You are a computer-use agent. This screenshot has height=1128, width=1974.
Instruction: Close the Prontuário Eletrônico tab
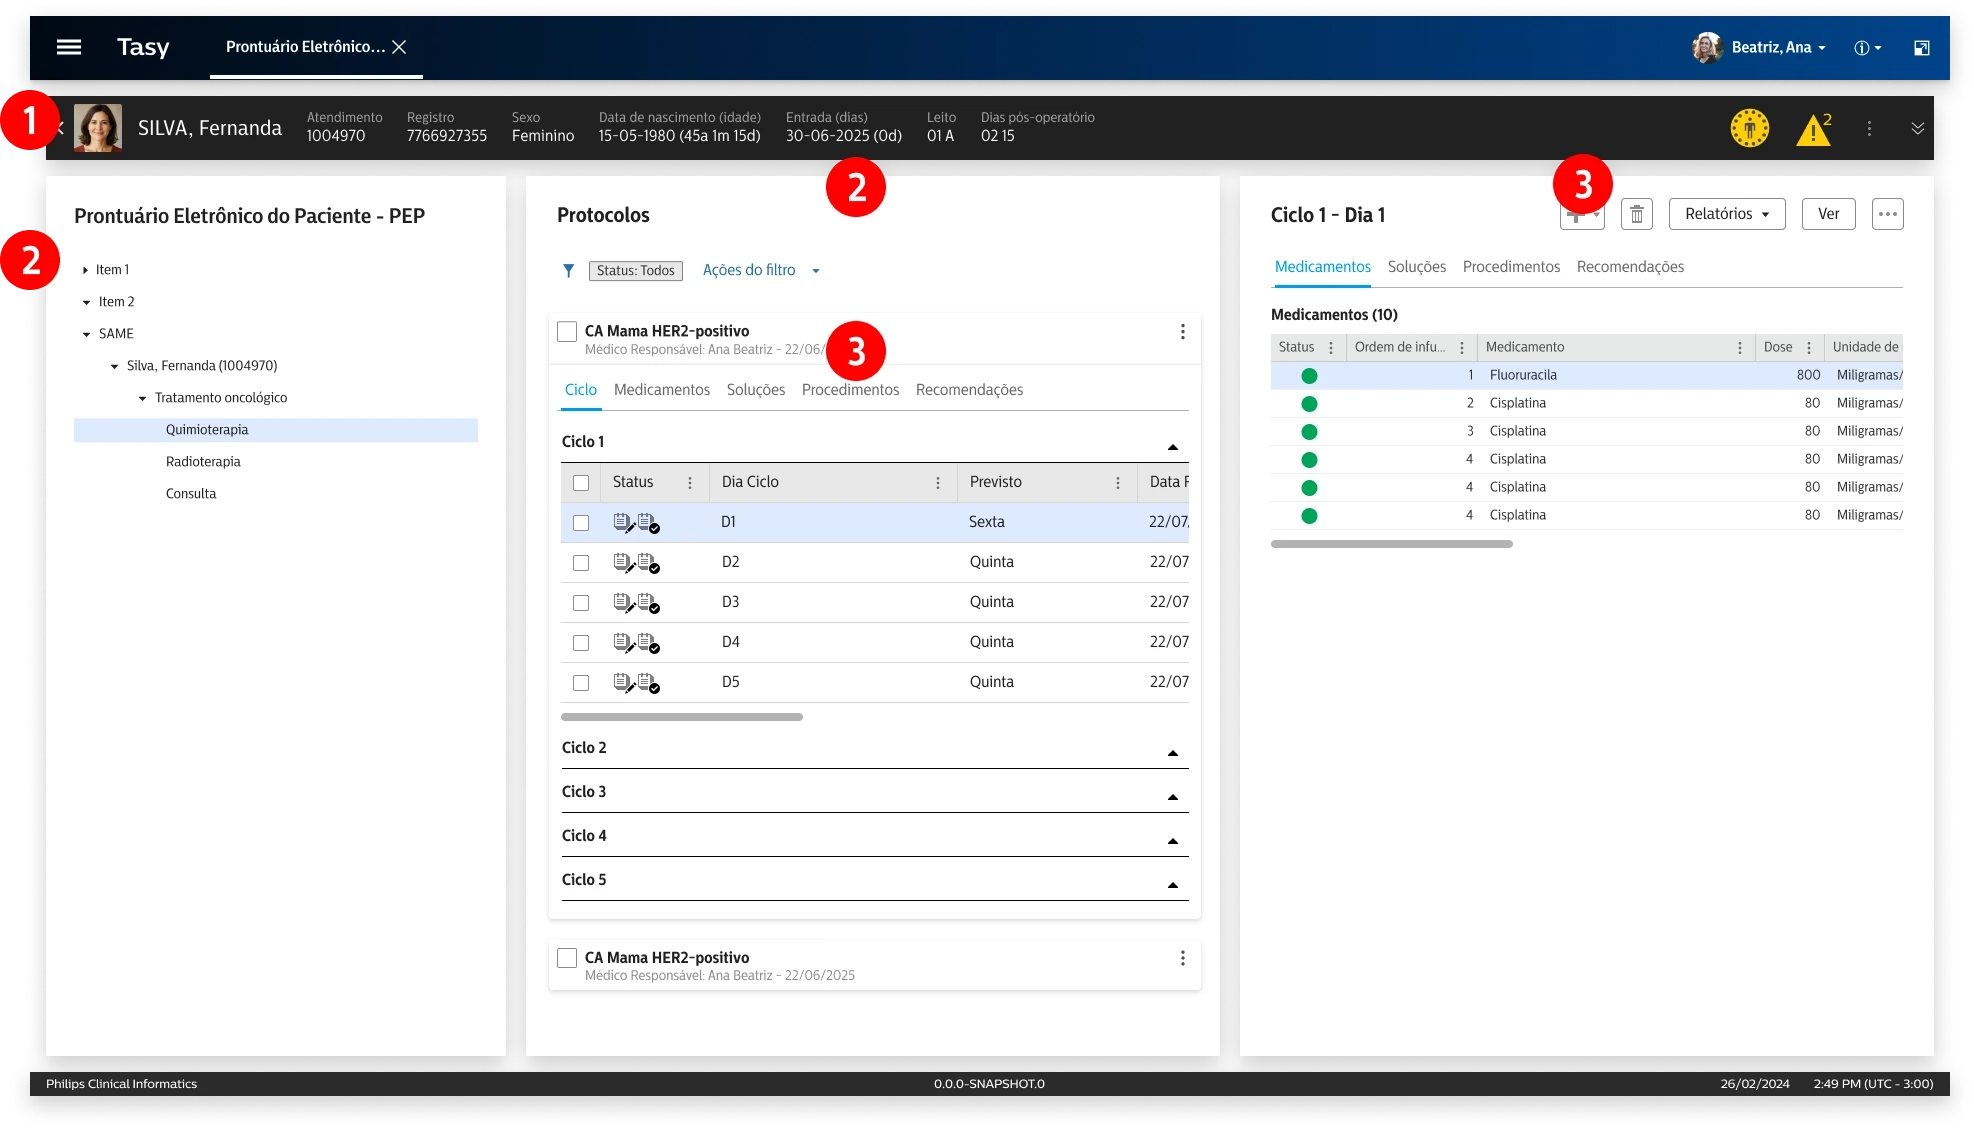(399, 47)
